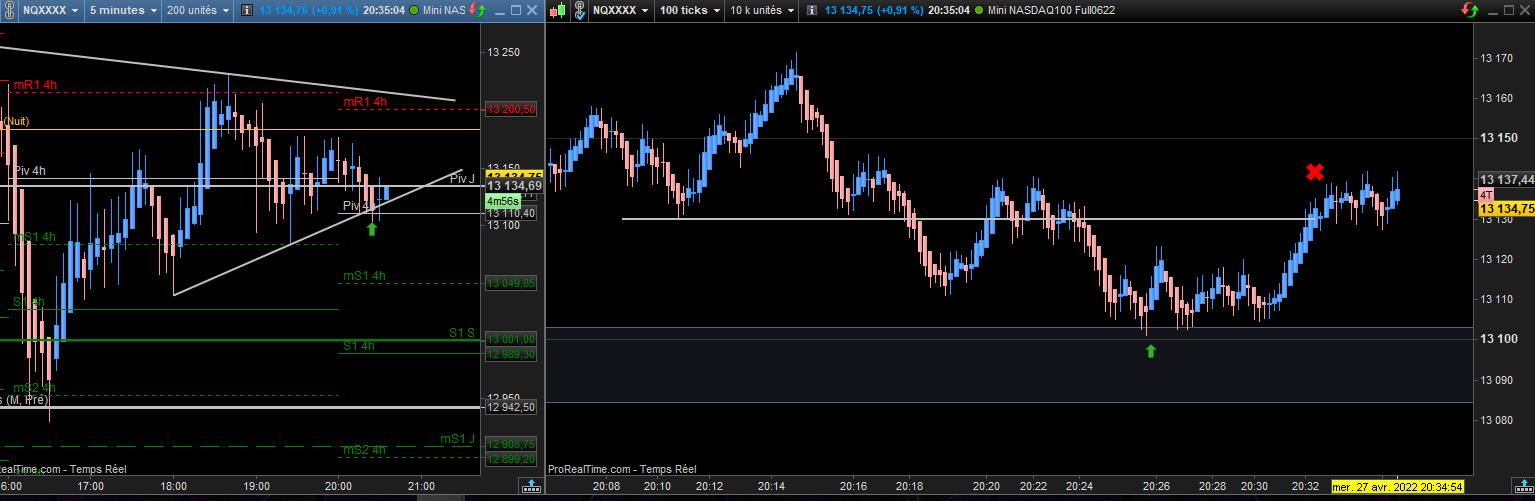Click 13 170 on the 100 ticks chart price axis
The image size is (1535, 501).
1496,58
